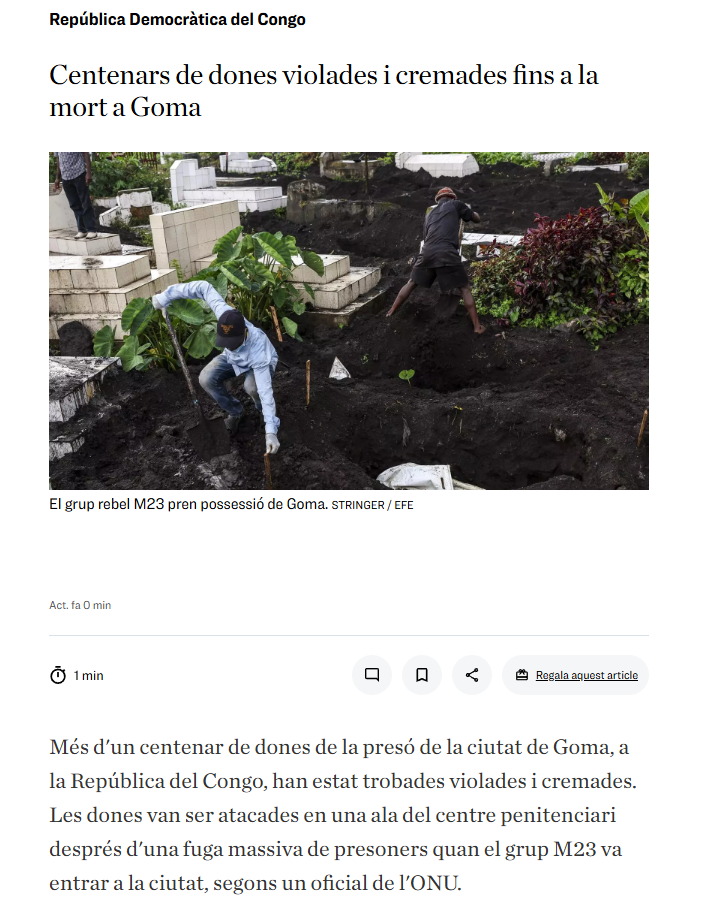Click the headline about Goma
711x908 pixels.
pyautogui.click(x=324, y=91)
